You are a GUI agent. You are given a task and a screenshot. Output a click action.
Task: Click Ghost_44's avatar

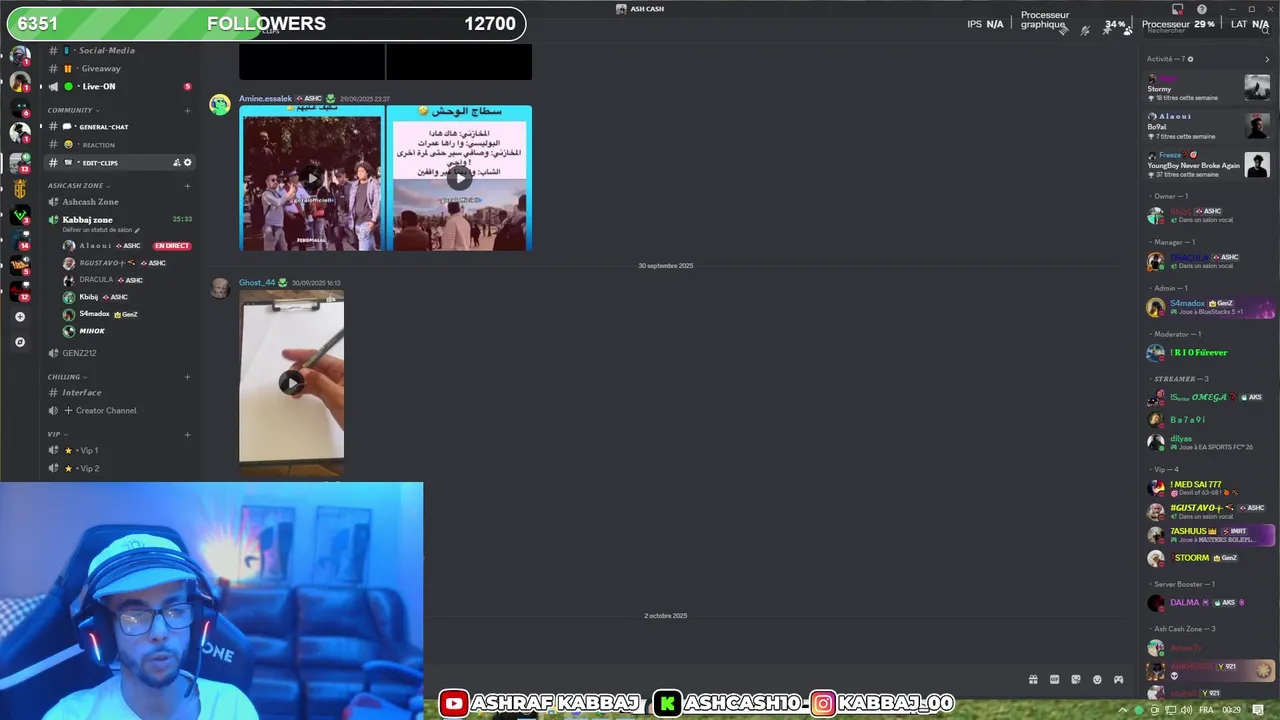pos(219,288)
